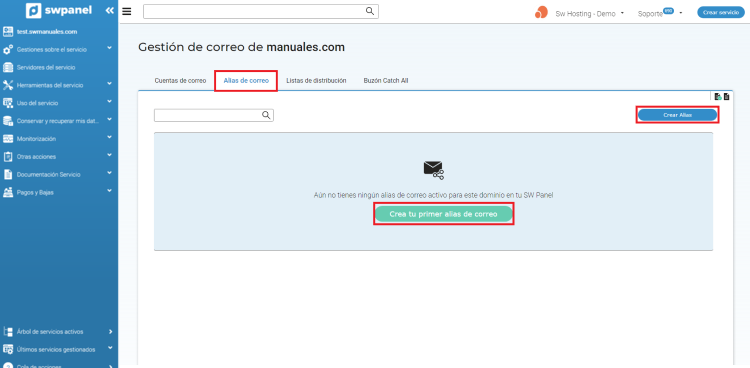Expand Documentación Servicio chevron
This screenshot has height=368, width=750.
(x=110, y=173)
